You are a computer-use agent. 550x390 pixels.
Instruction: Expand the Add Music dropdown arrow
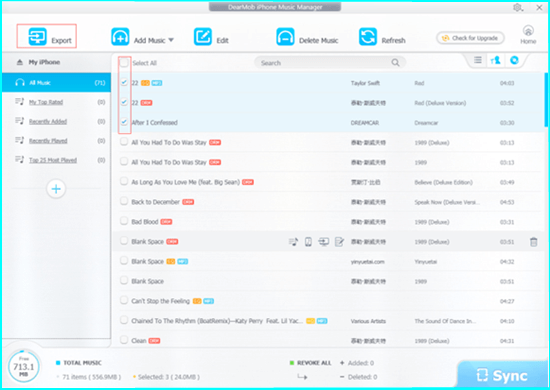[x=171, y=40]
